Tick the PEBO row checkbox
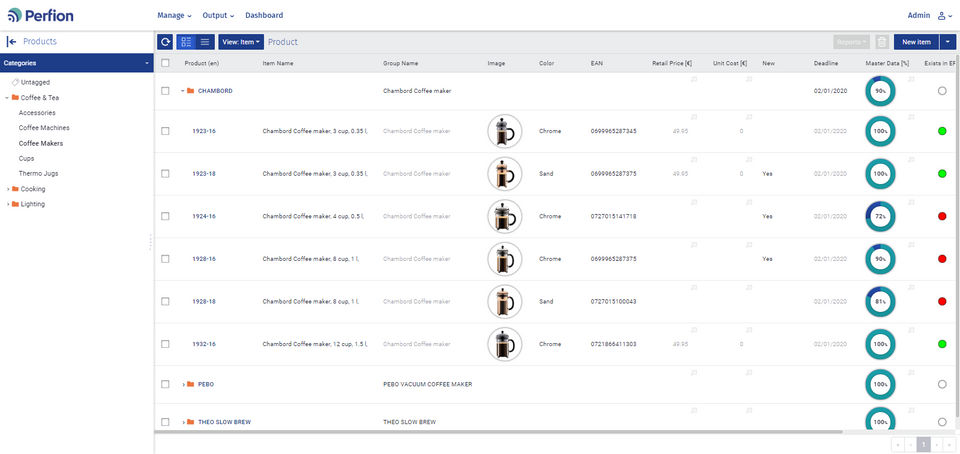This screenshot has width=960, height=454. [x=165, y=384]
